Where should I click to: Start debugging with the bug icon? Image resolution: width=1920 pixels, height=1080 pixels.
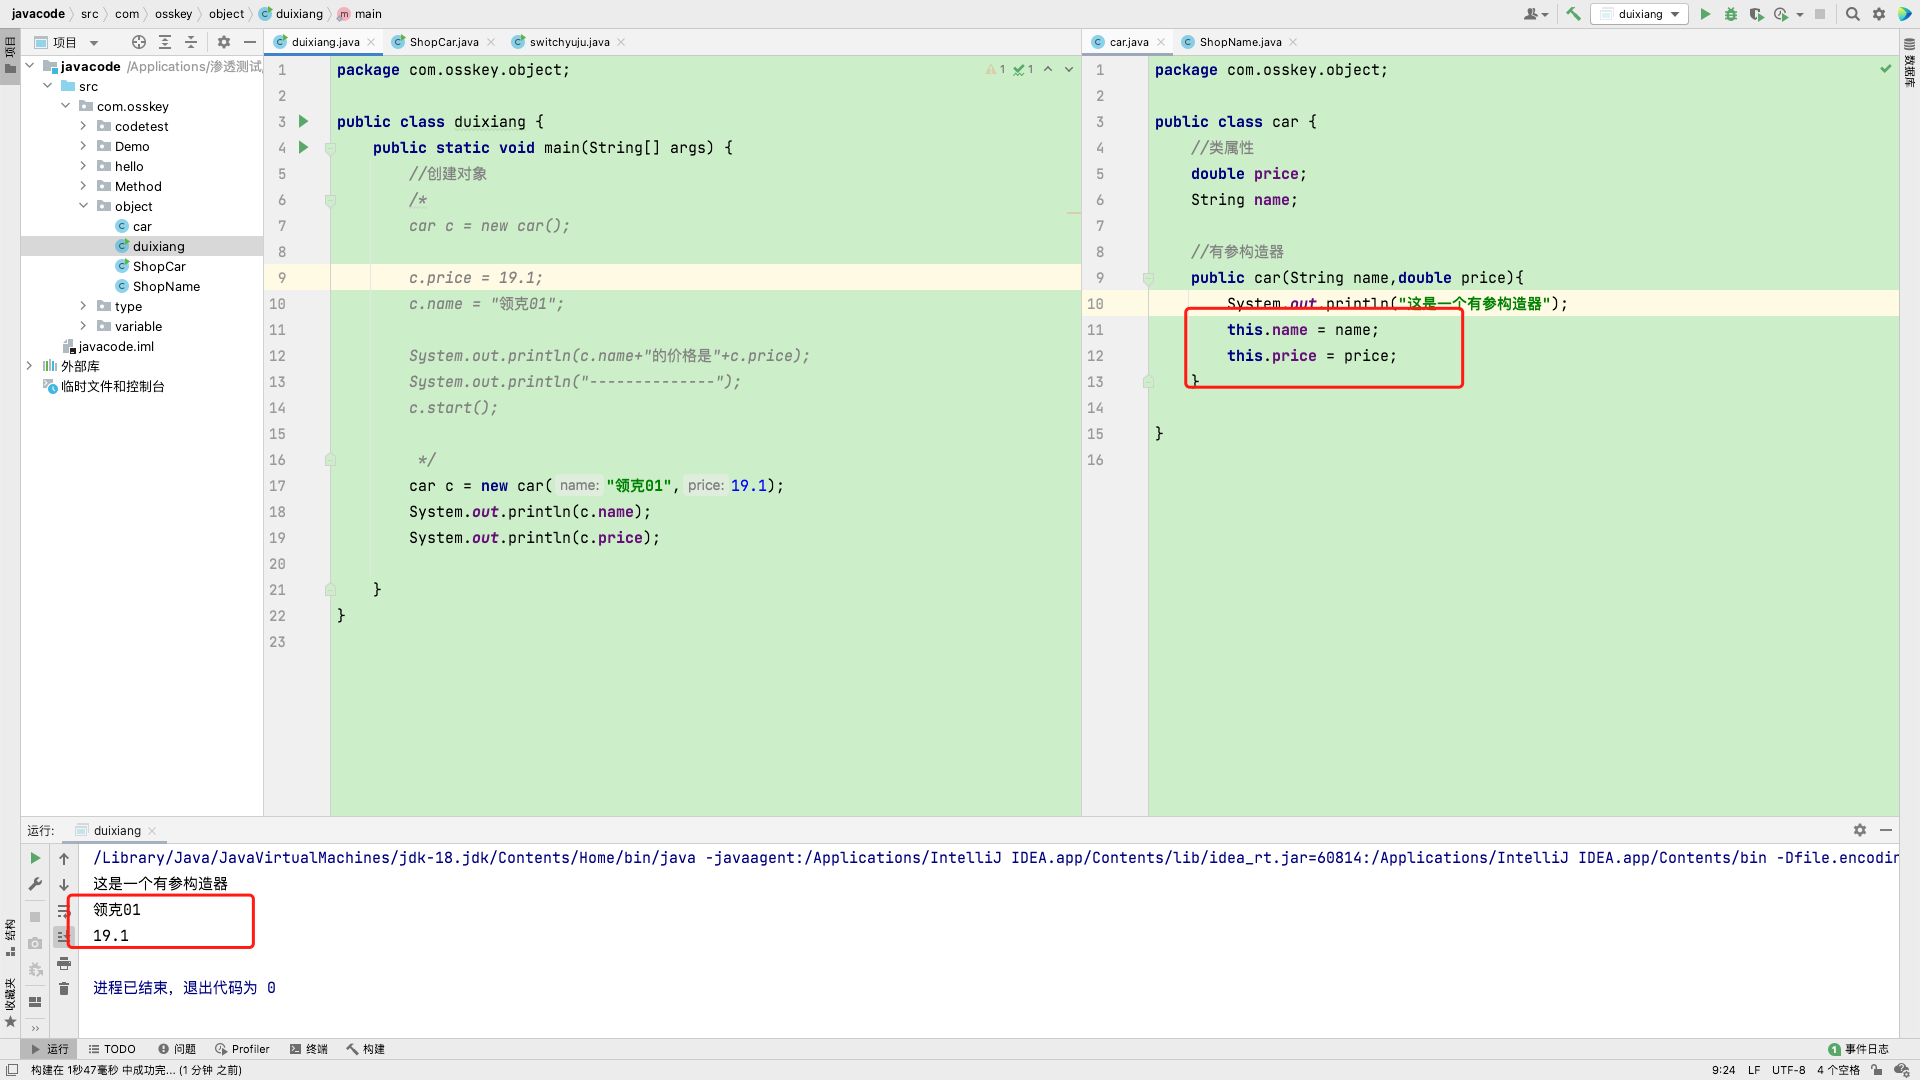tap(1731, 14)
